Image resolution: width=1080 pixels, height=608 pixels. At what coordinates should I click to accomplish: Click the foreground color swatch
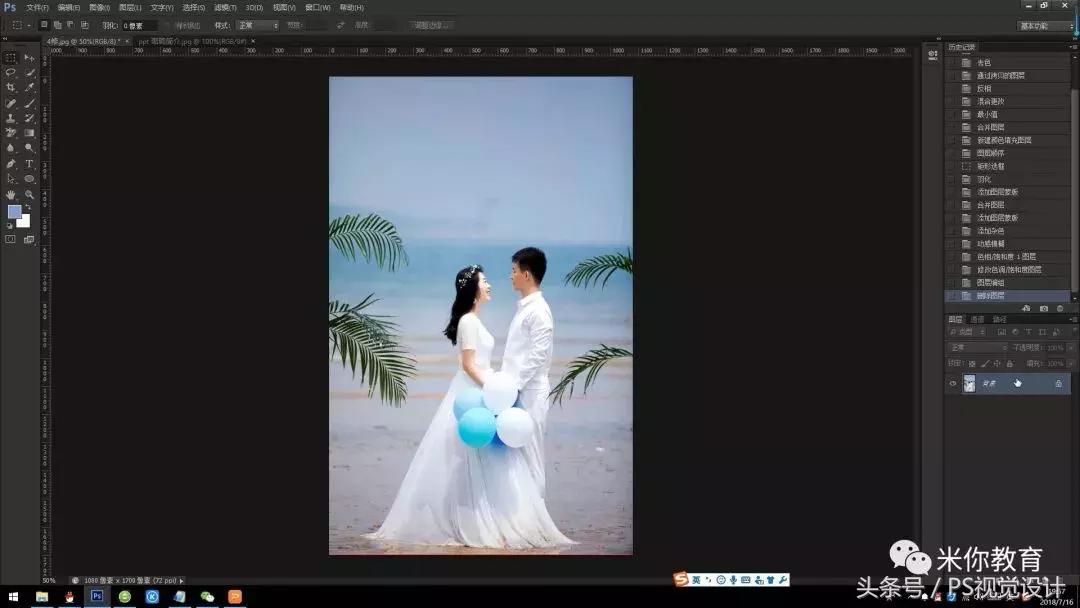14,213
